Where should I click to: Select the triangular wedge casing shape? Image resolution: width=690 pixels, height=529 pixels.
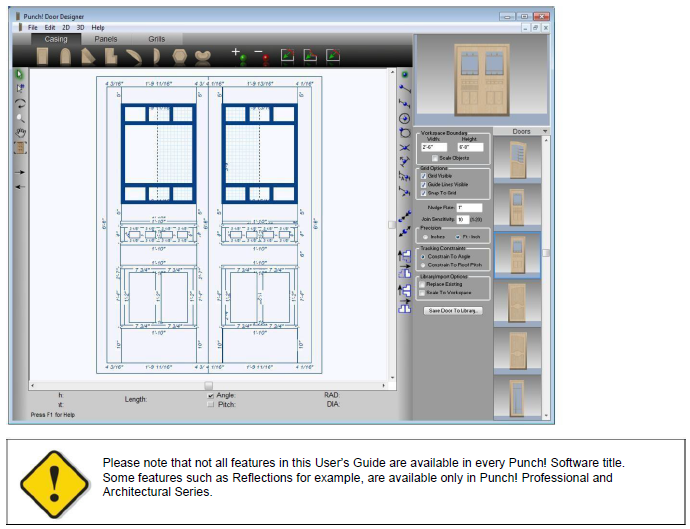pyautogui.click(x=88, y=56)
